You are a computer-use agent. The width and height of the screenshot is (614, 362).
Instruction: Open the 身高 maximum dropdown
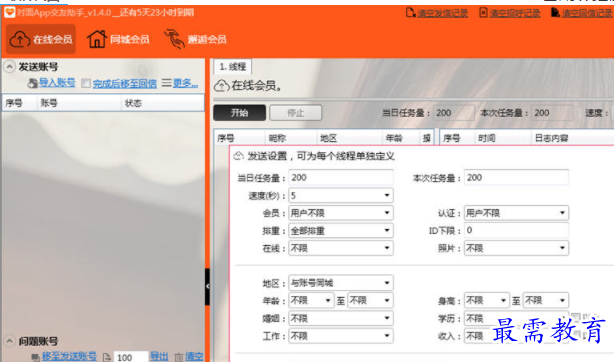(546, 300)
